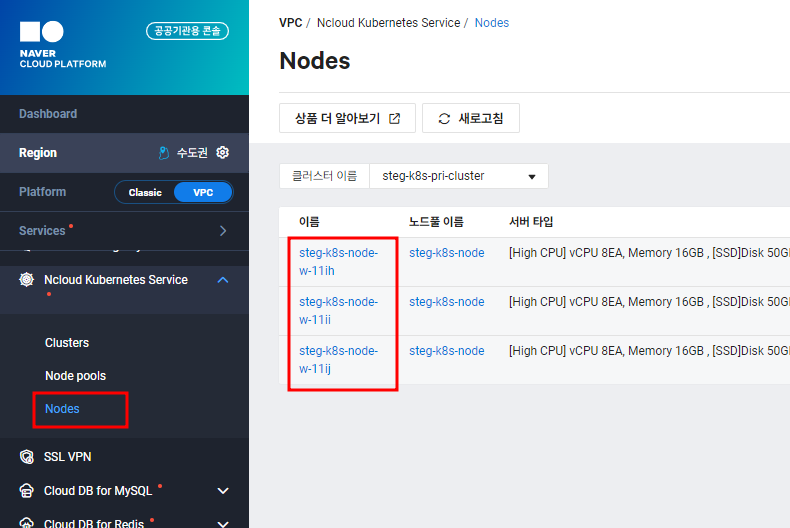This screenshot has width=790, height=528.
Task: Switch platform to VPC
Action: [203, 192]
